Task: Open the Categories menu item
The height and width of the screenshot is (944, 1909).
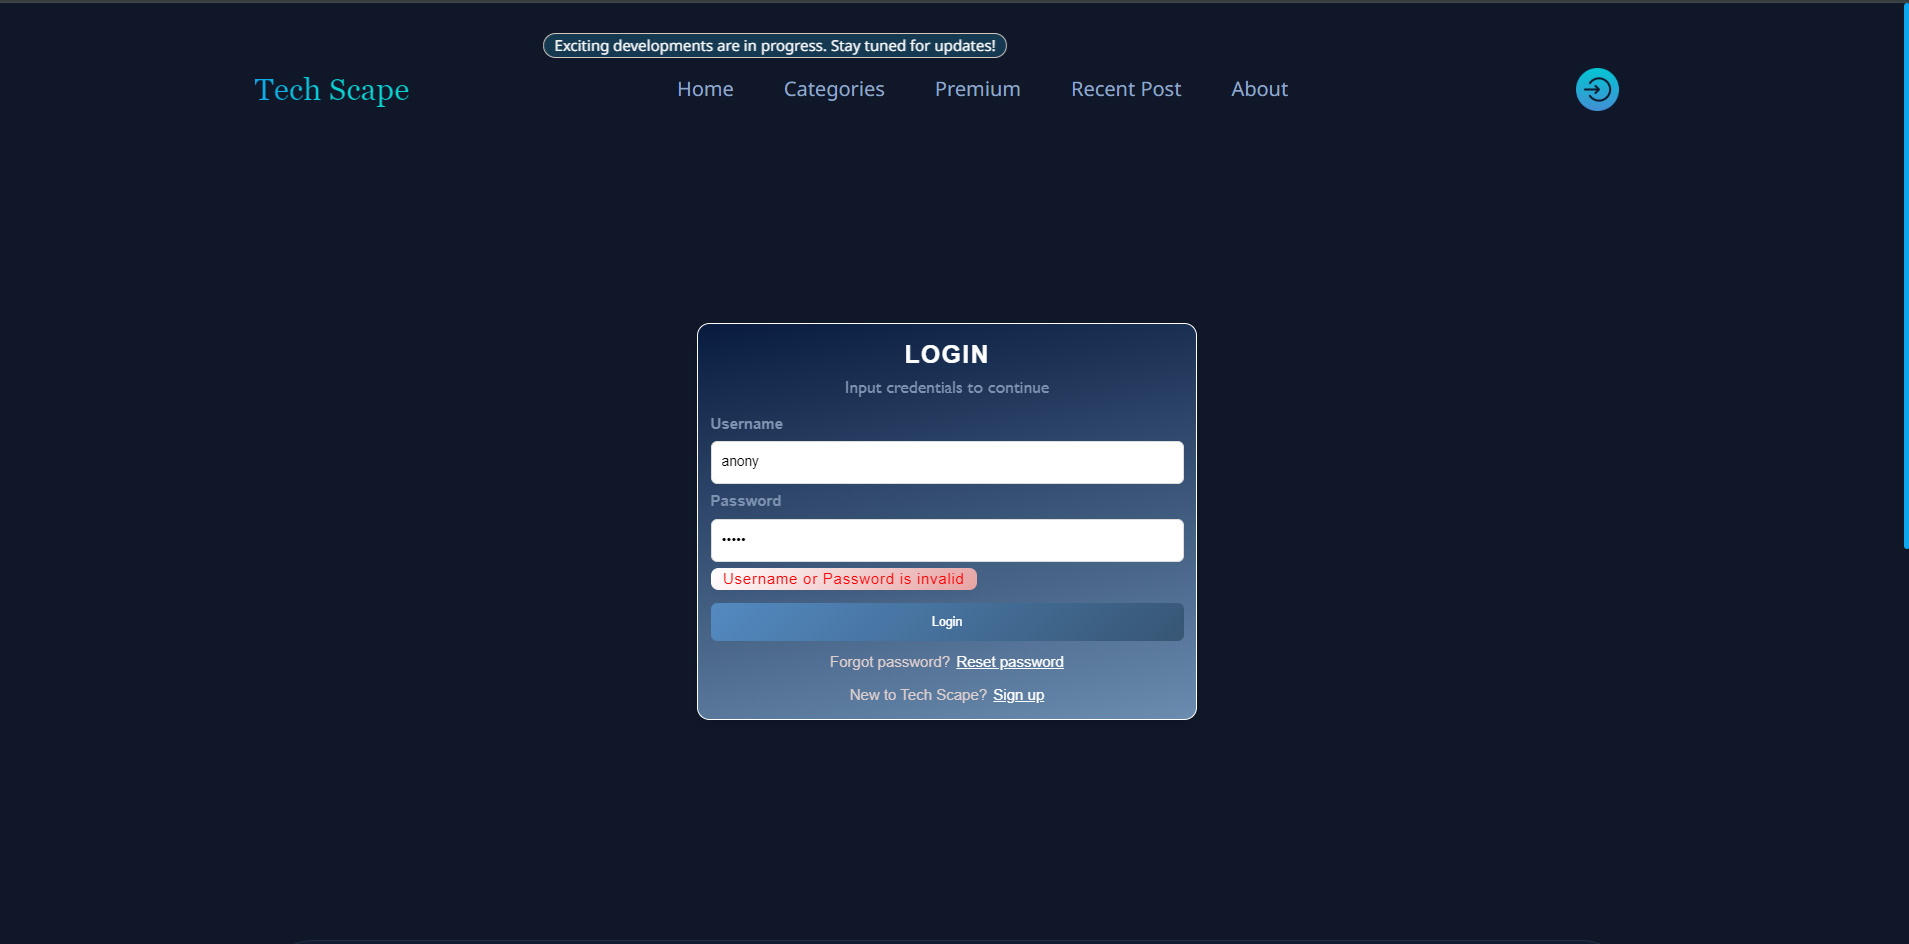Action: (x=834, y=89)
